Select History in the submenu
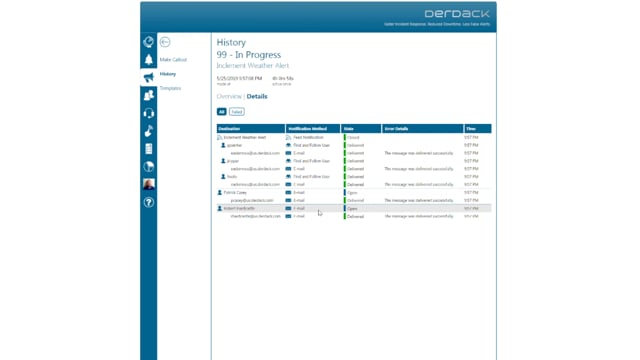Viewport: 640px width, 360px height. (x=168, y=74)
